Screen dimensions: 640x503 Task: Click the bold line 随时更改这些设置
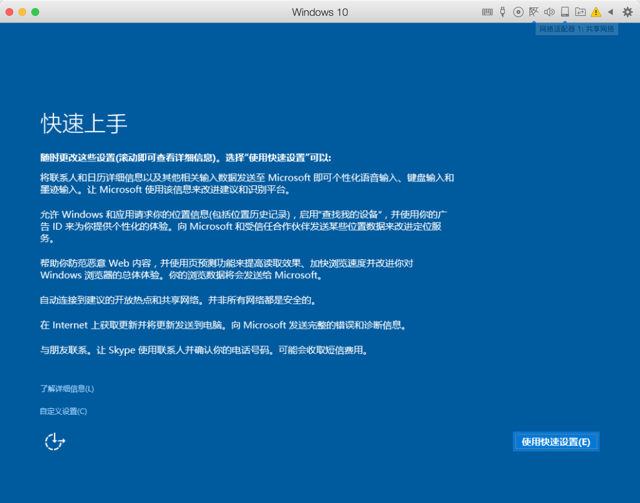pyautogui.click(x=186, y=158)
